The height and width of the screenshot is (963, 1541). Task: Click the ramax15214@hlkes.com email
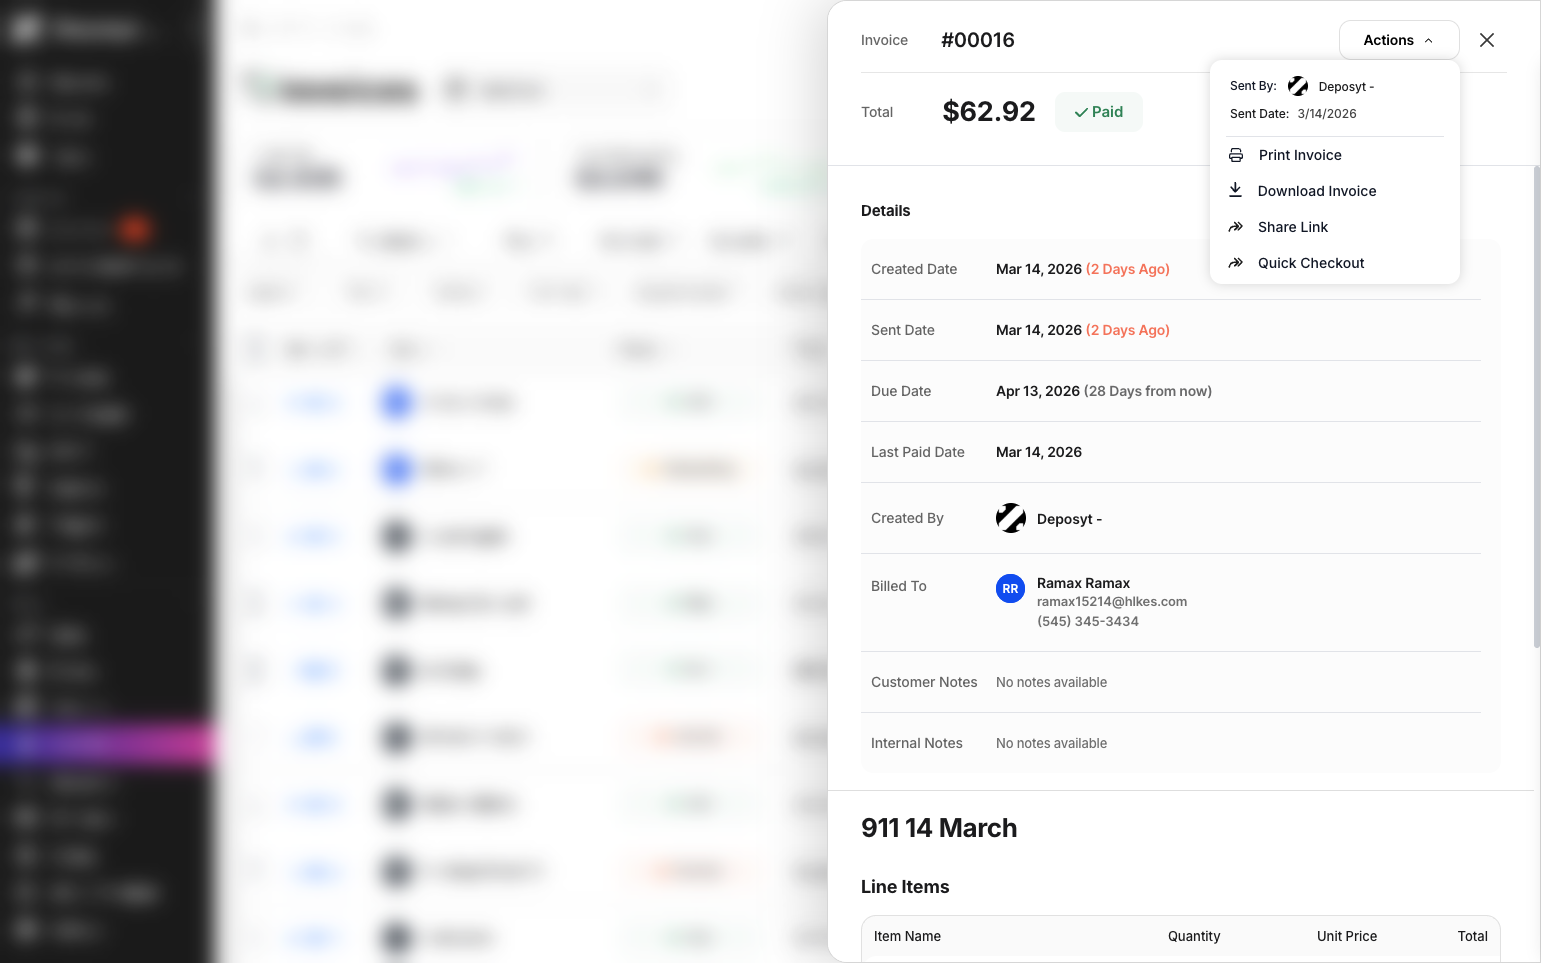tap(1112, 602)
